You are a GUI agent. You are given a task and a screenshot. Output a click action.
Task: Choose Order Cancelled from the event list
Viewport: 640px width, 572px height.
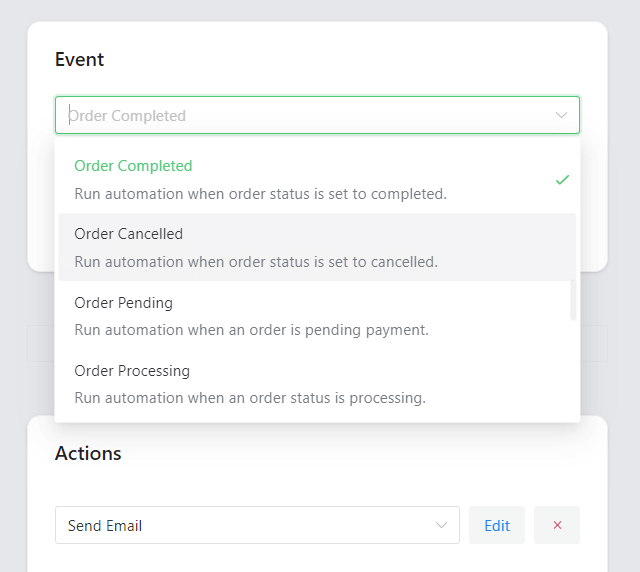(317, 247)
